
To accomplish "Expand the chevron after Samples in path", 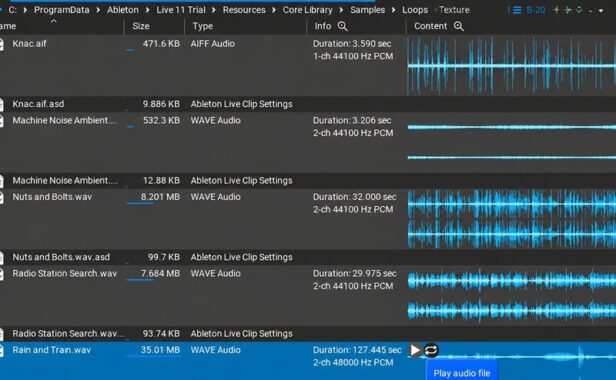I will click(394, 10).
